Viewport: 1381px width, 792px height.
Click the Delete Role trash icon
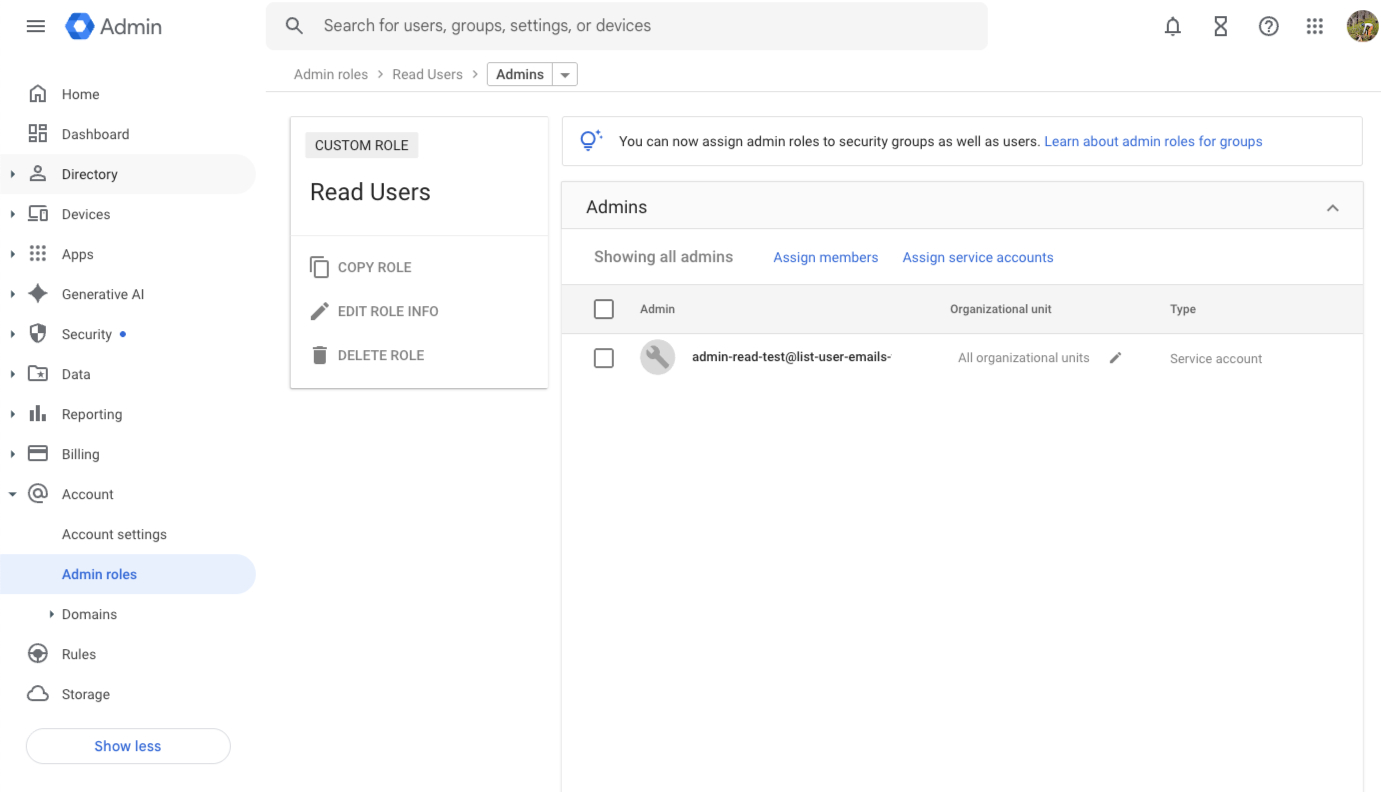pyautogui.click(x=319, y=355)
